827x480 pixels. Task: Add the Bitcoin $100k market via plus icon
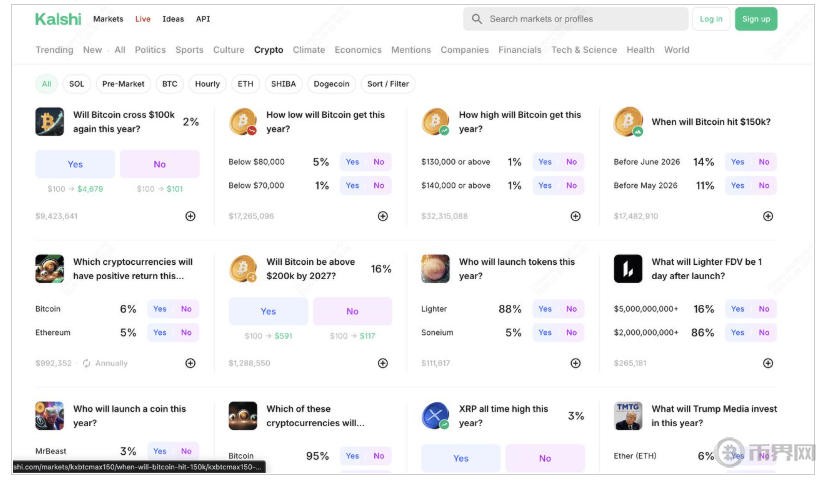click(x=190, y=216)
